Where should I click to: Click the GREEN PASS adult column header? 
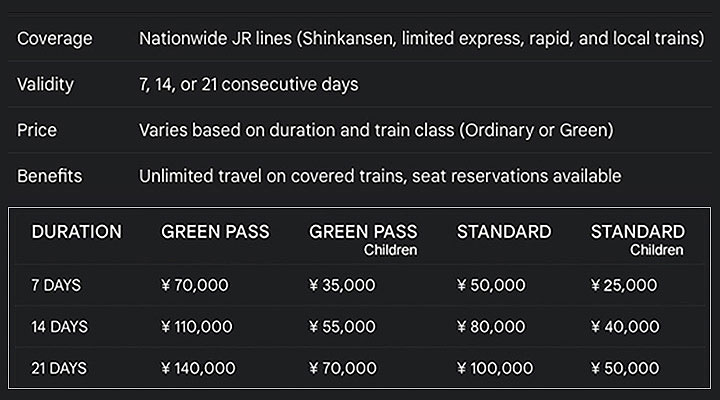(x=215, y=232)
